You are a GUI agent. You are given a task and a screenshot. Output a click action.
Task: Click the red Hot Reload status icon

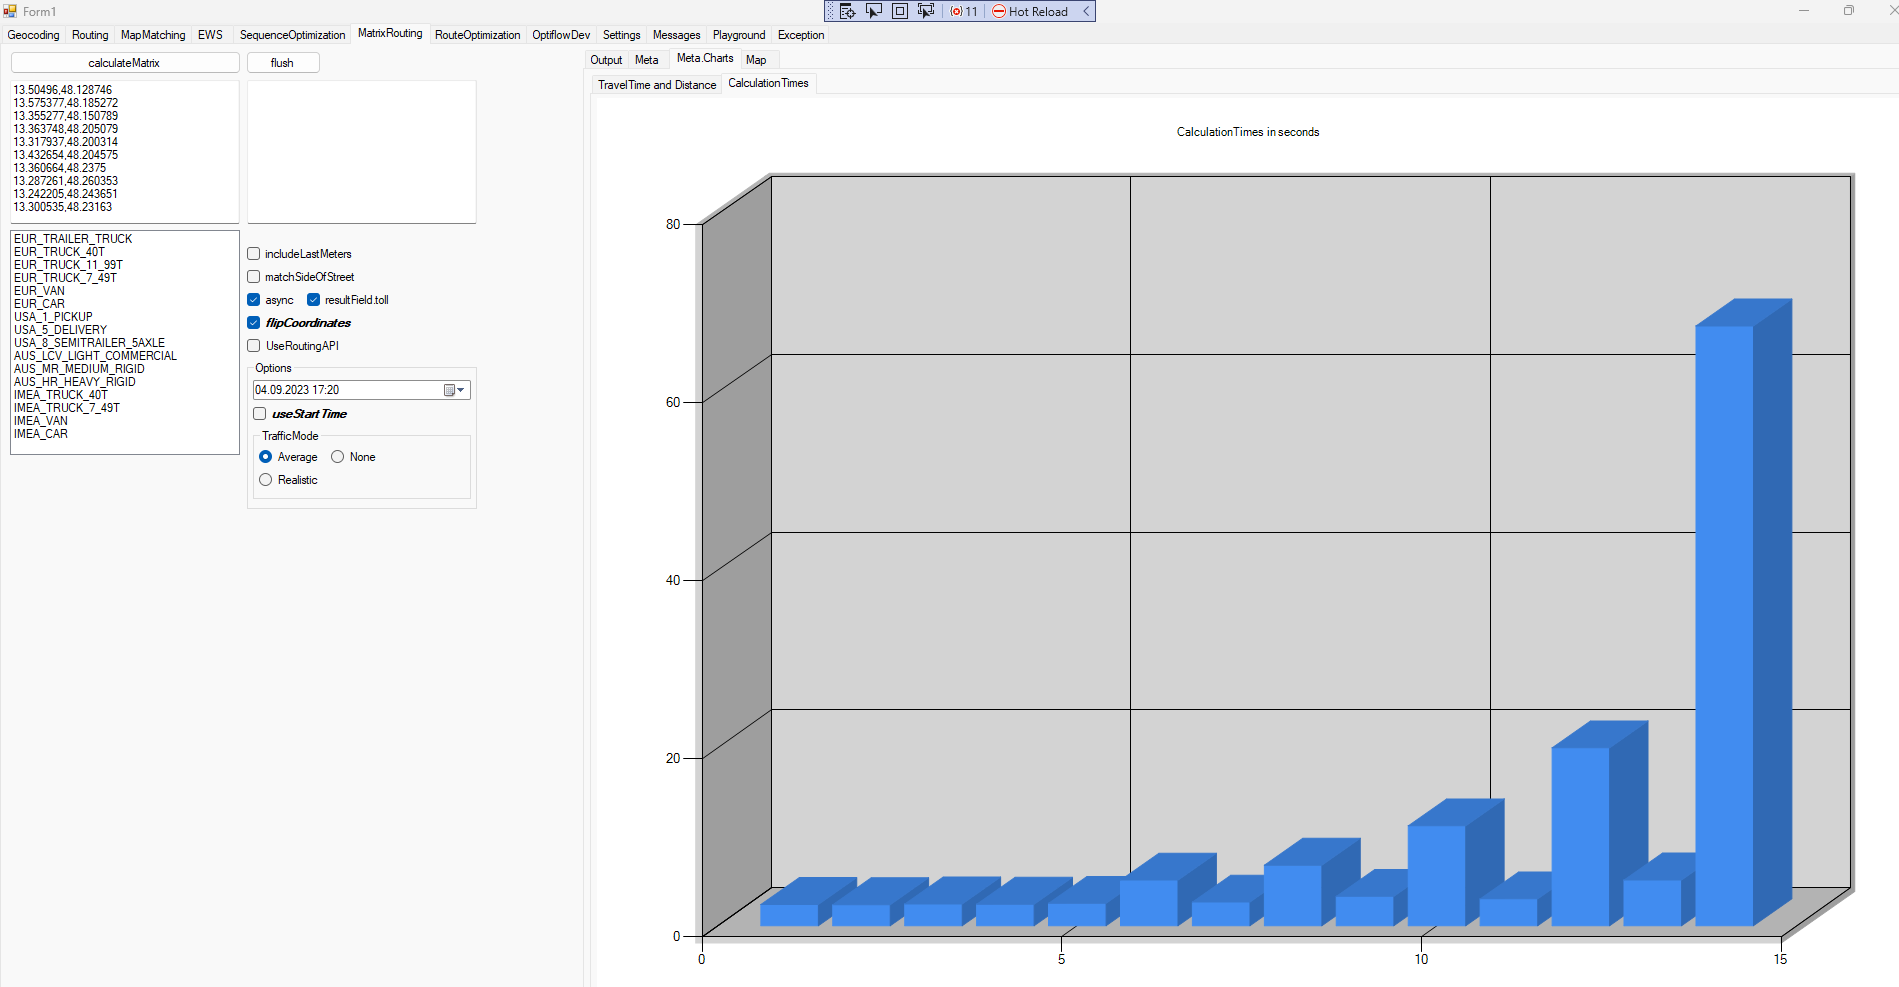click(999, 11)
